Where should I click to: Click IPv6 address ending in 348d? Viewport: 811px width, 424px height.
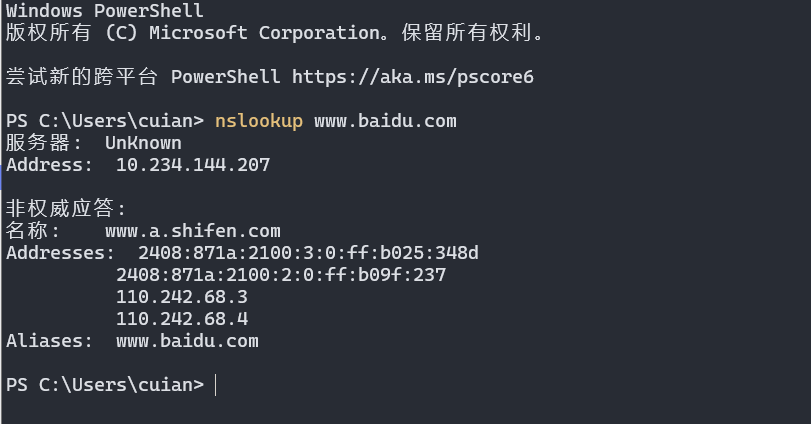click(308, 253)
